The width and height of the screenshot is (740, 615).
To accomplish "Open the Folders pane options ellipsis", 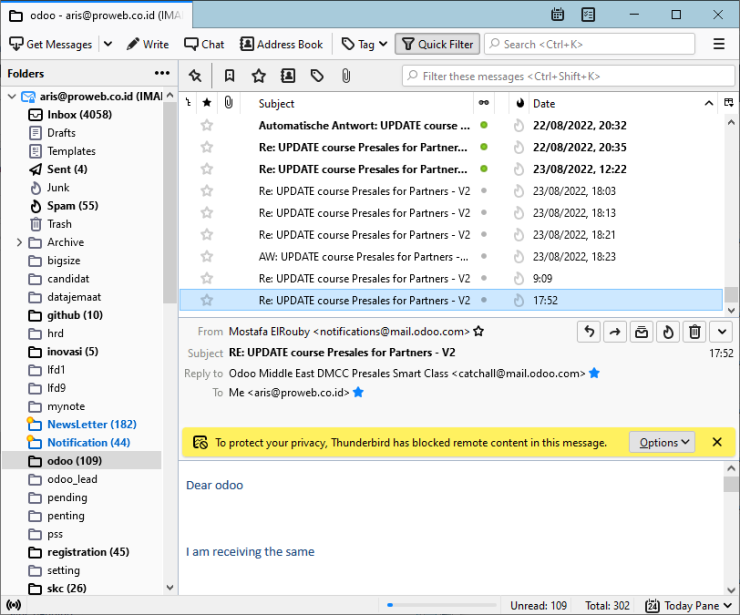I will pyautogui.click(x=162, y=73).
